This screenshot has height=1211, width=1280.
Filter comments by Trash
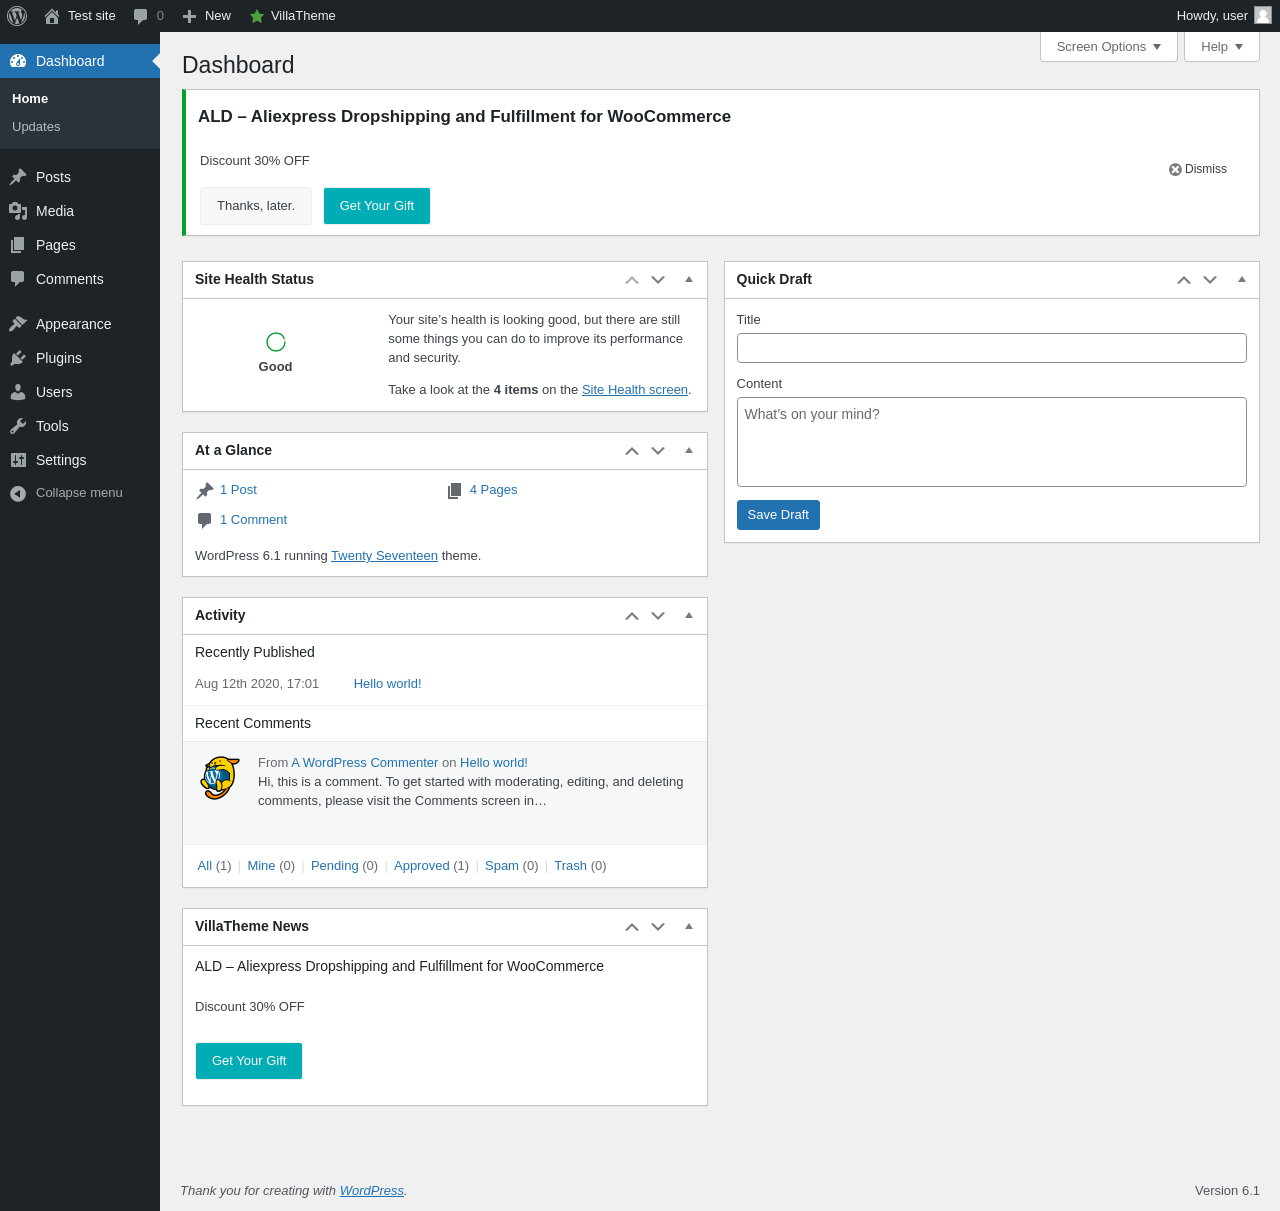(x=570, y=866)
